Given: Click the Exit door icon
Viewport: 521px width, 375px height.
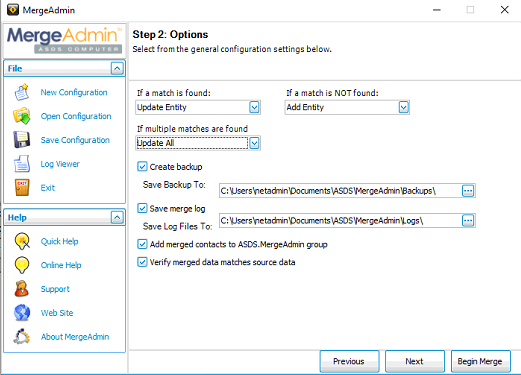Looking at the screenshot, I should 22,187.
